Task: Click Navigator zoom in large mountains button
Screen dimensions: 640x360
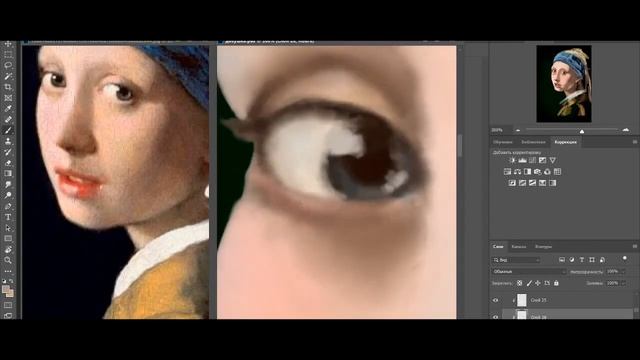Action: [x=626, y=130]
